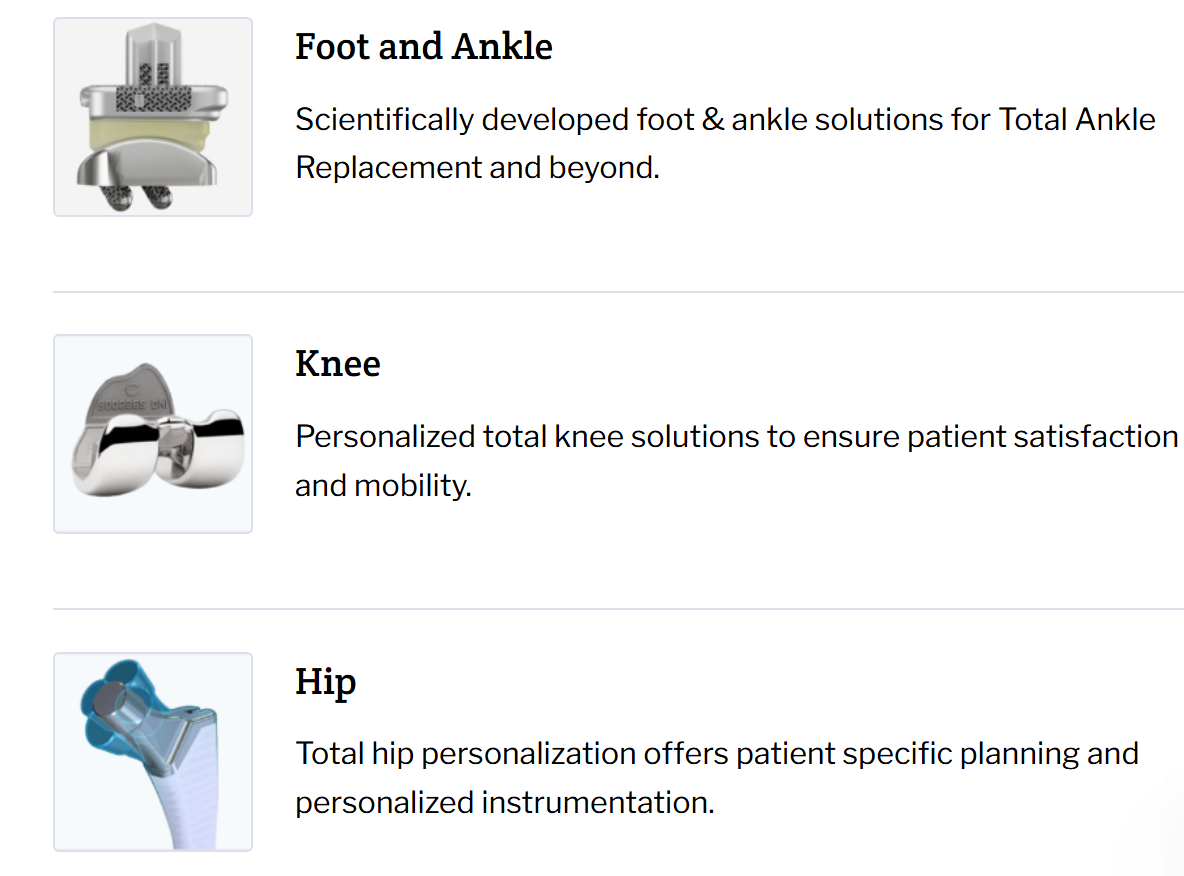Viewport: 1184px width, 876px height.
Task: Open the "Foot and Ankle" heading
Action: (x=423, y=47)
